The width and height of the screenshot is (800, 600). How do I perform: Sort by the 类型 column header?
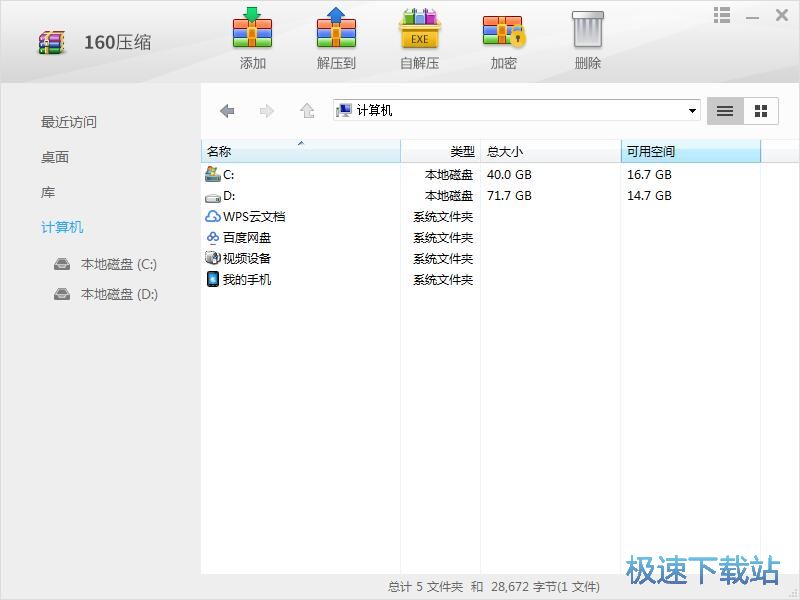point(440,152)
